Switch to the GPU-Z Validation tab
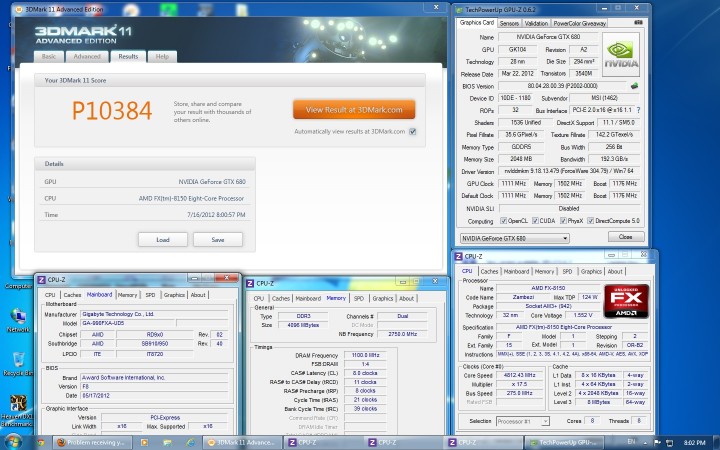 point(536,23)
